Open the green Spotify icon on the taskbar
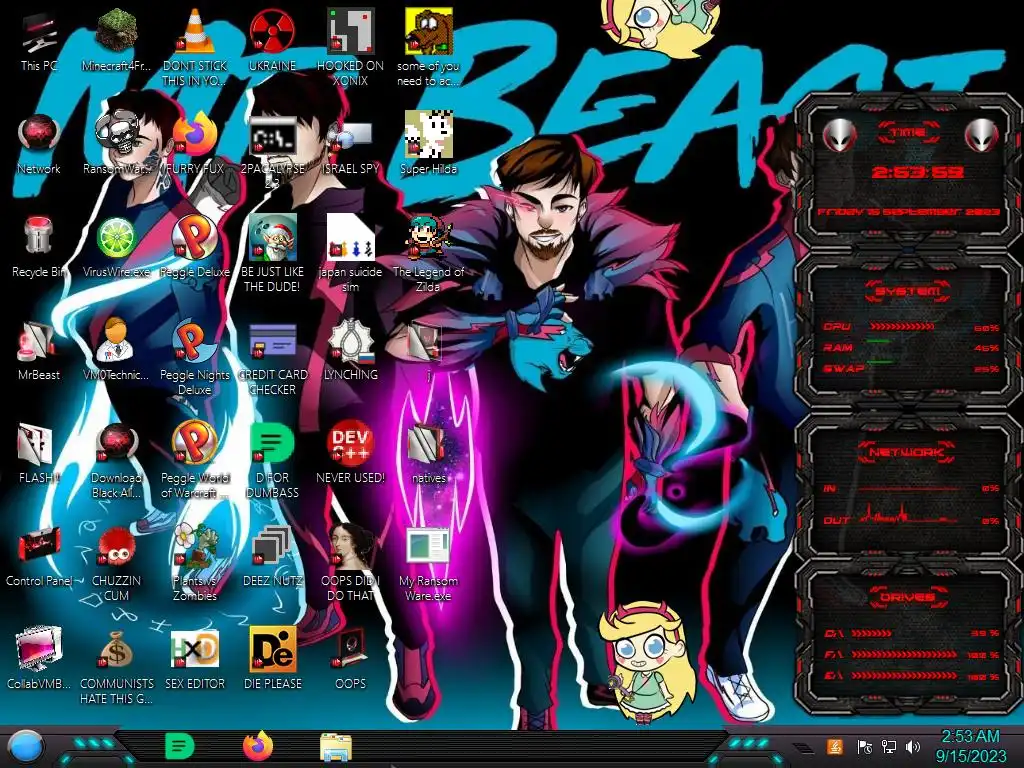This screenshot has height=768, width=1024. [x=179, y=746]
